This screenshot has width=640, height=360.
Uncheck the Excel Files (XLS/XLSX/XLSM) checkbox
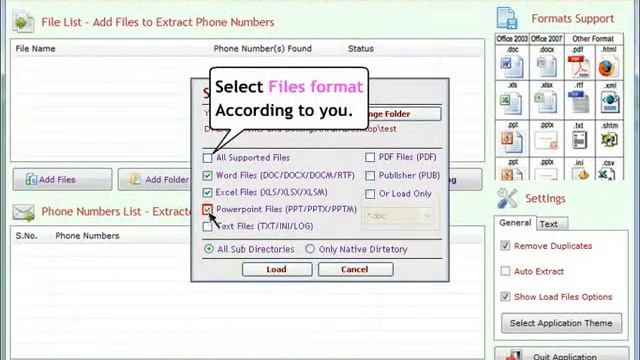207,192
